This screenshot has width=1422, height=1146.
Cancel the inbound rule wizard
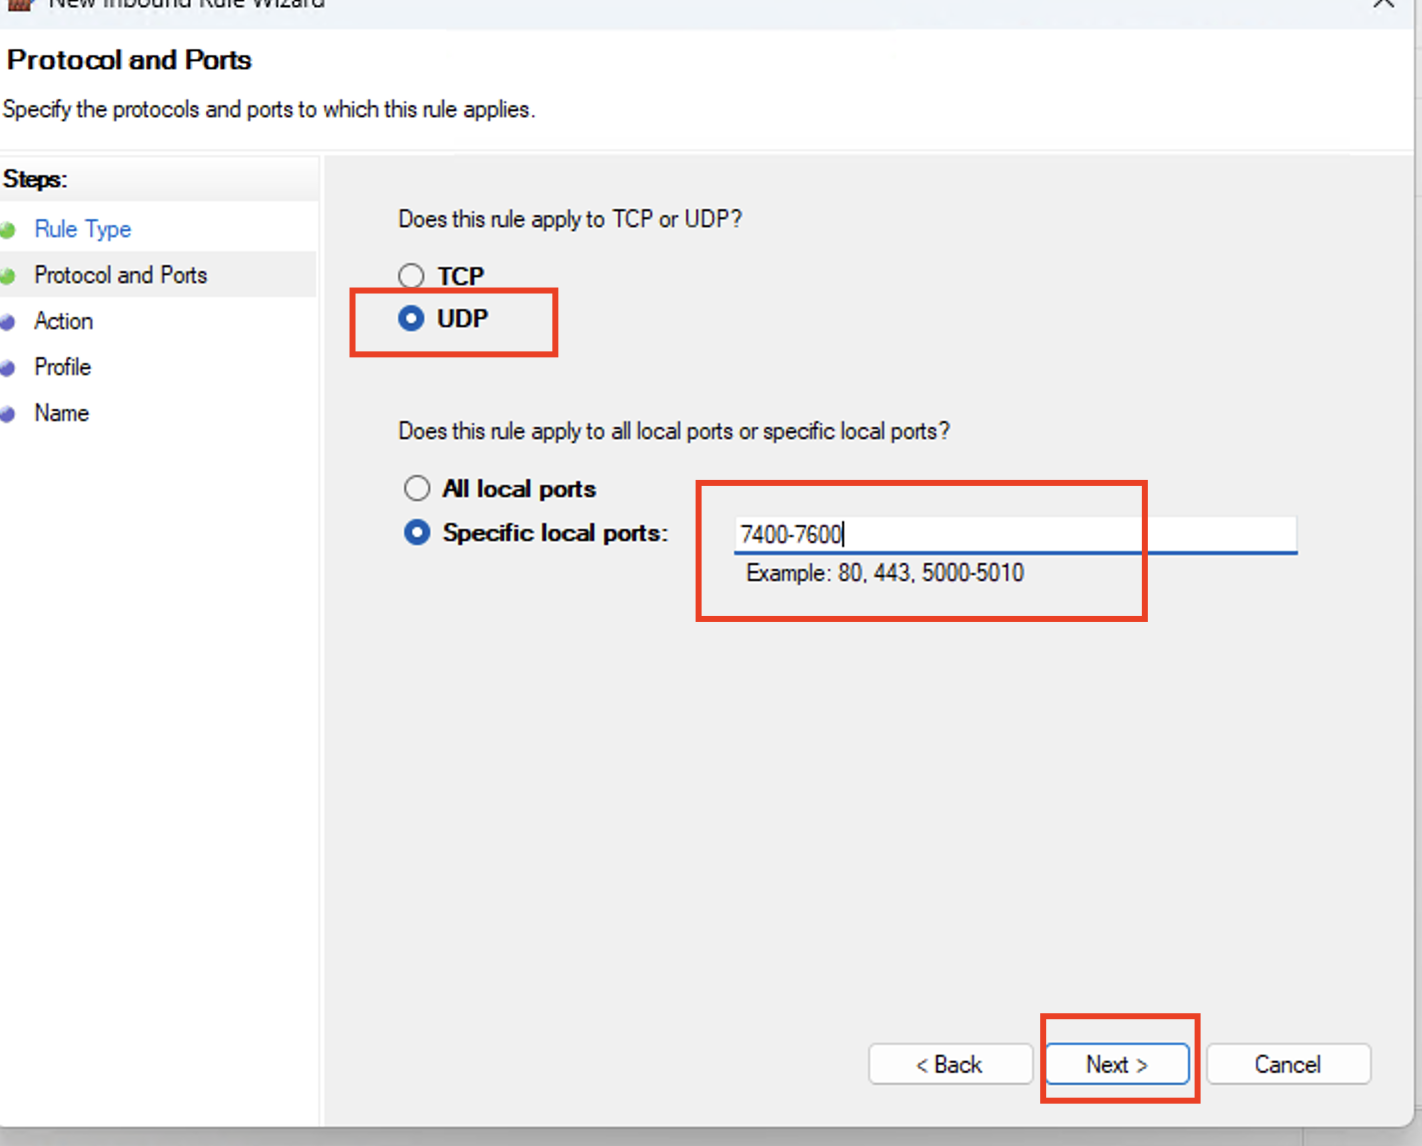pos(1288,1065)
